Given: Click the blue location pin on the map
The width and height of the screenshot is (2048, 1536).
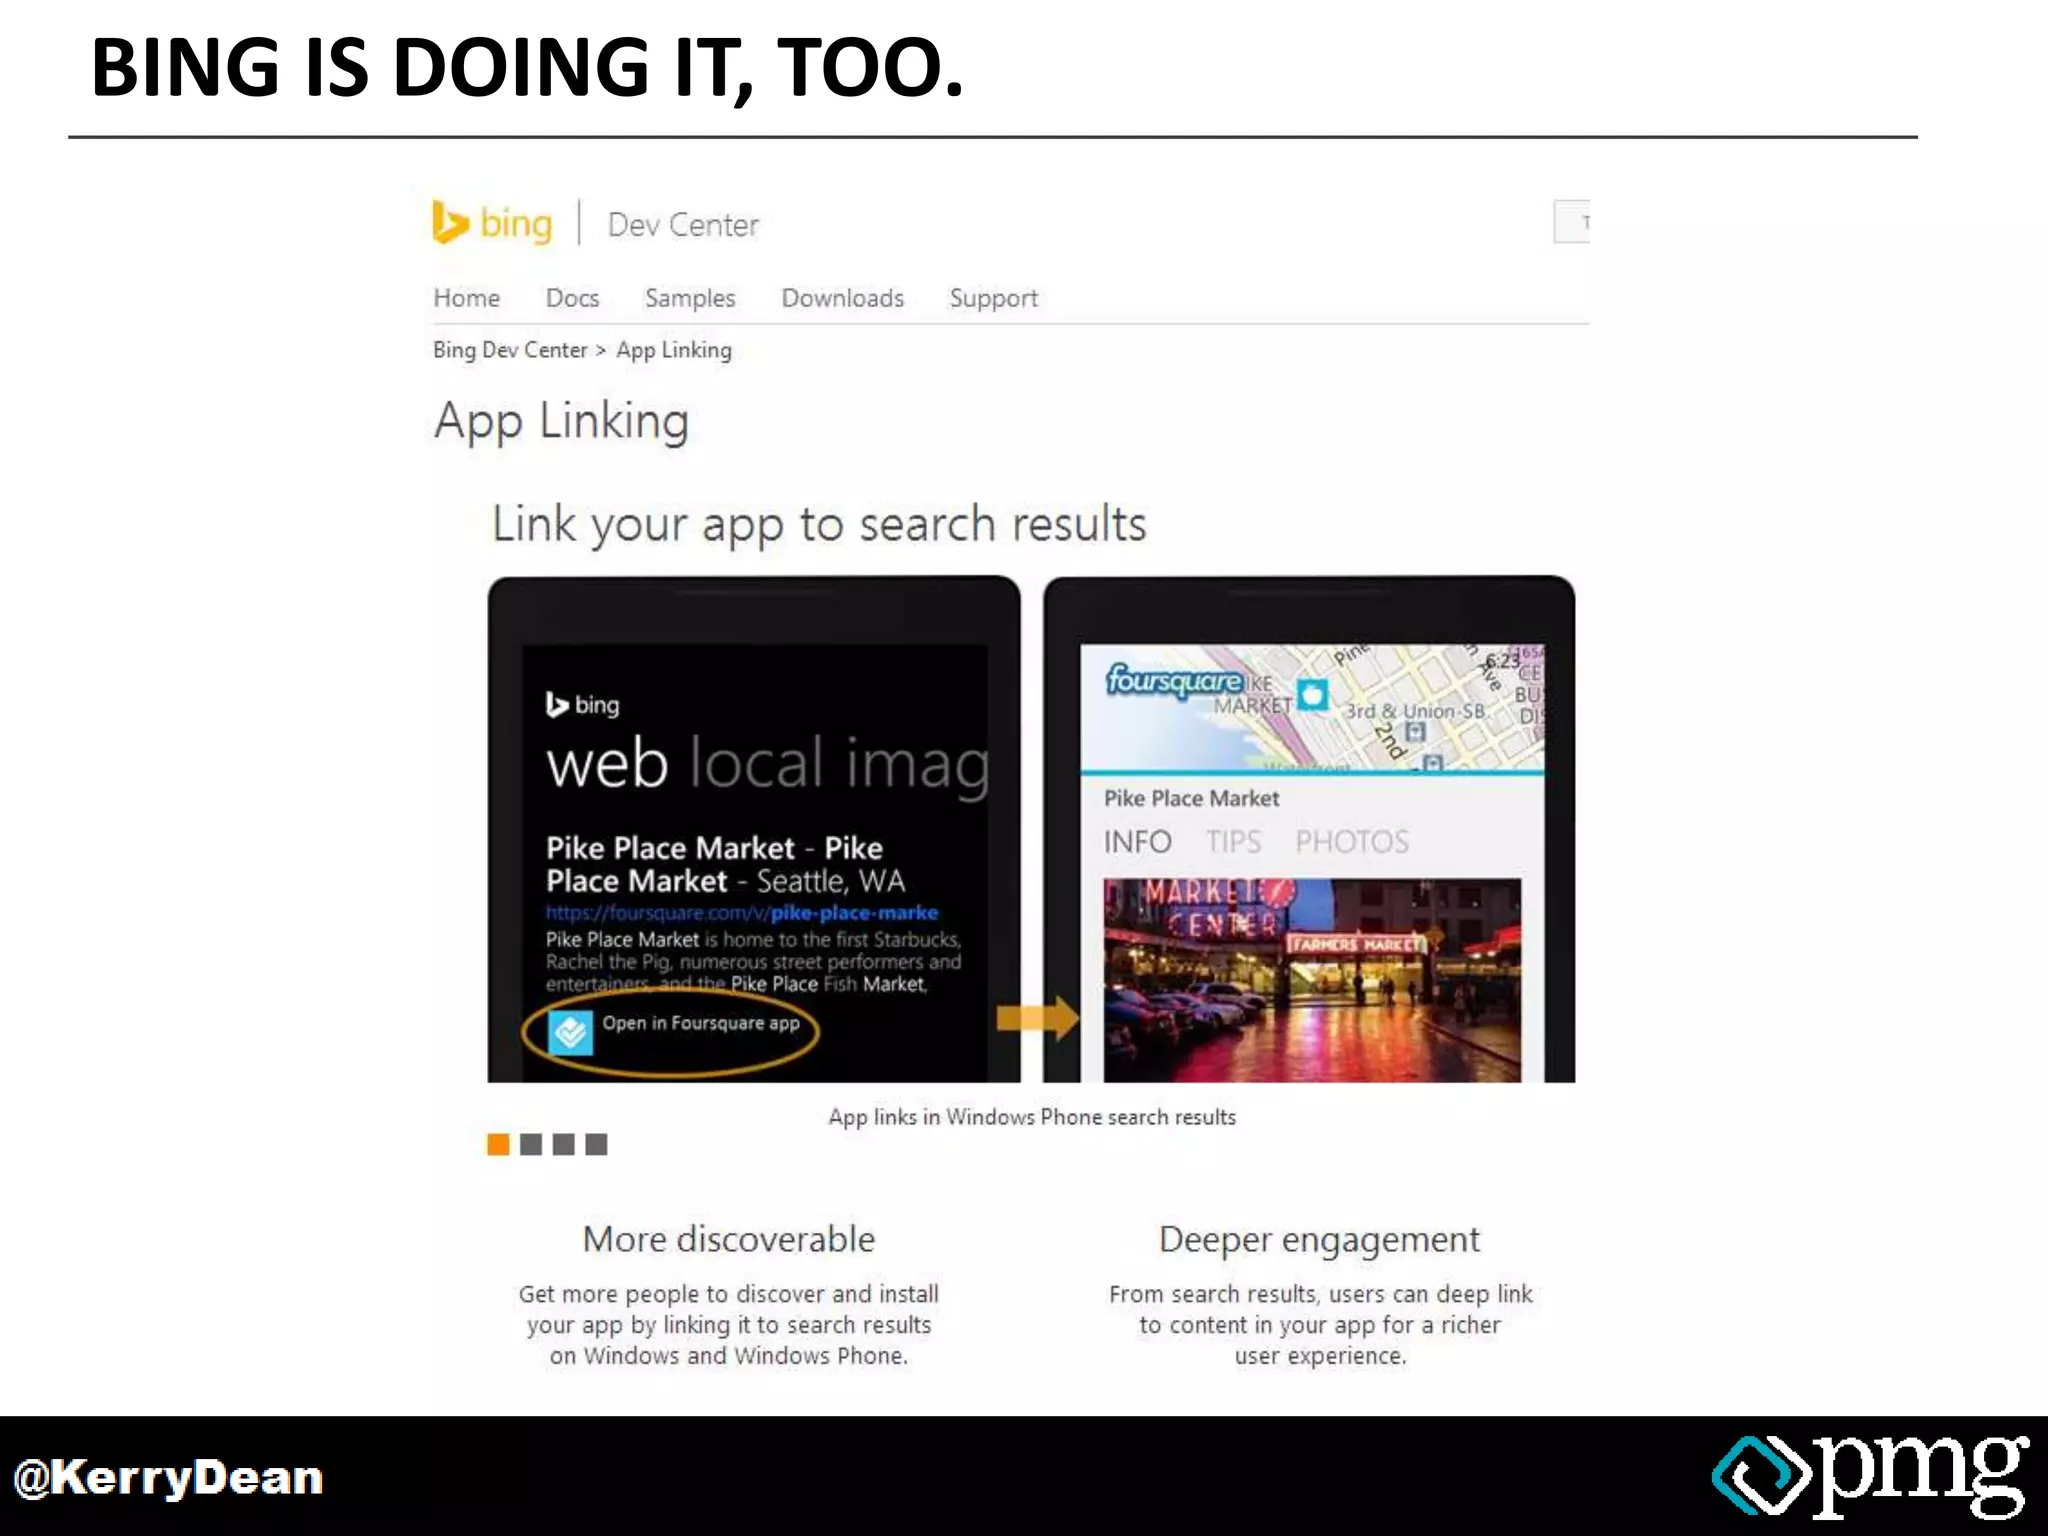Looking at the screenshot, I should pos(1312,694).
